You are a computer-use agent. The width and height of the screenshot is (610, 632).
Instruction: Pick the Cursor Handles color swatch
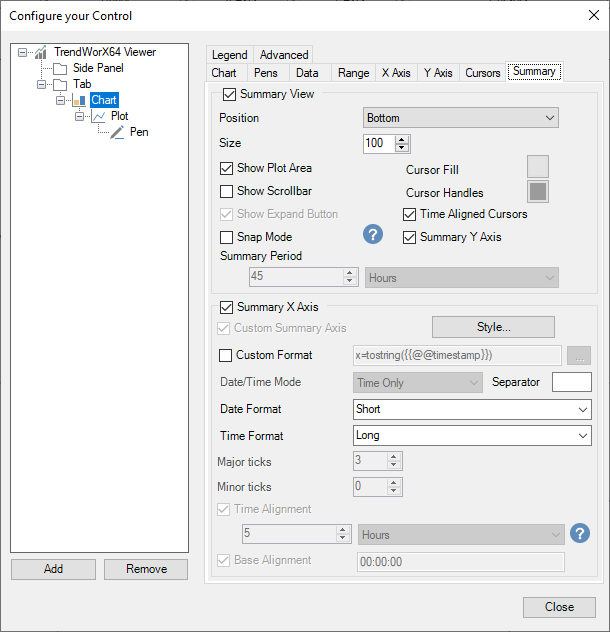pos(538,192)
